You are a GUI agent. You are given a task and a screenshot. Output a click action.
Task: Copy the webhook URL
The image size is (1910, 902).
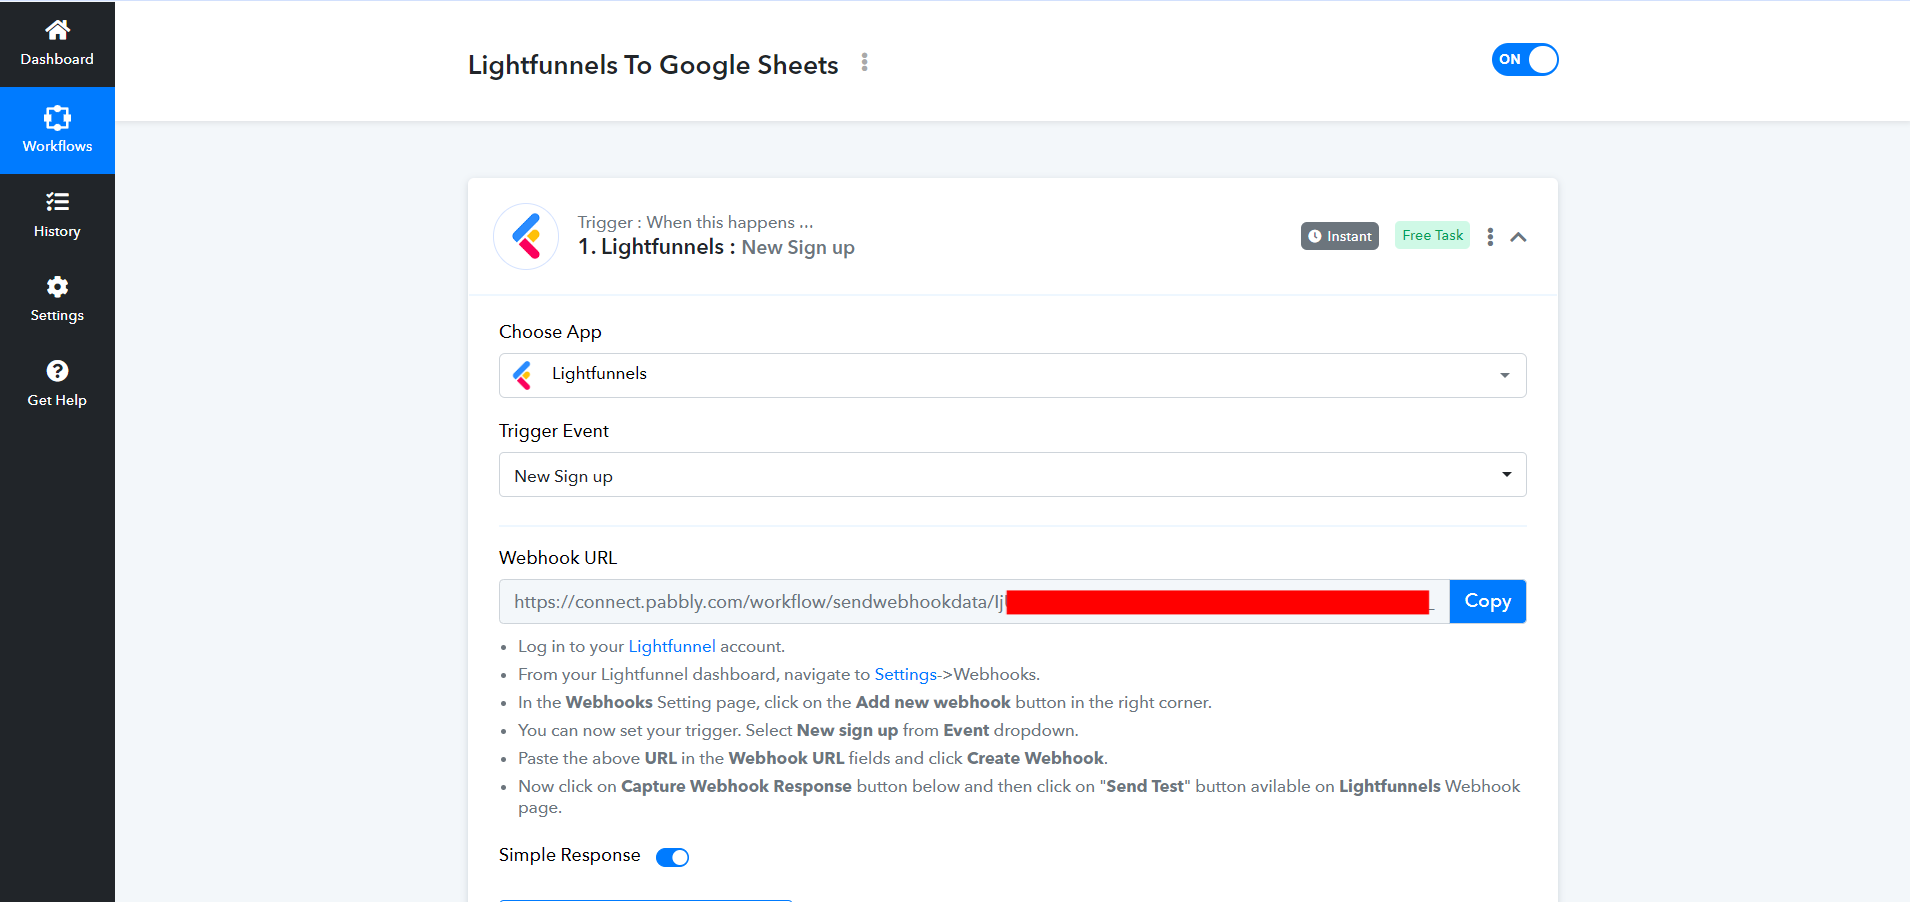coord(1488,602)
